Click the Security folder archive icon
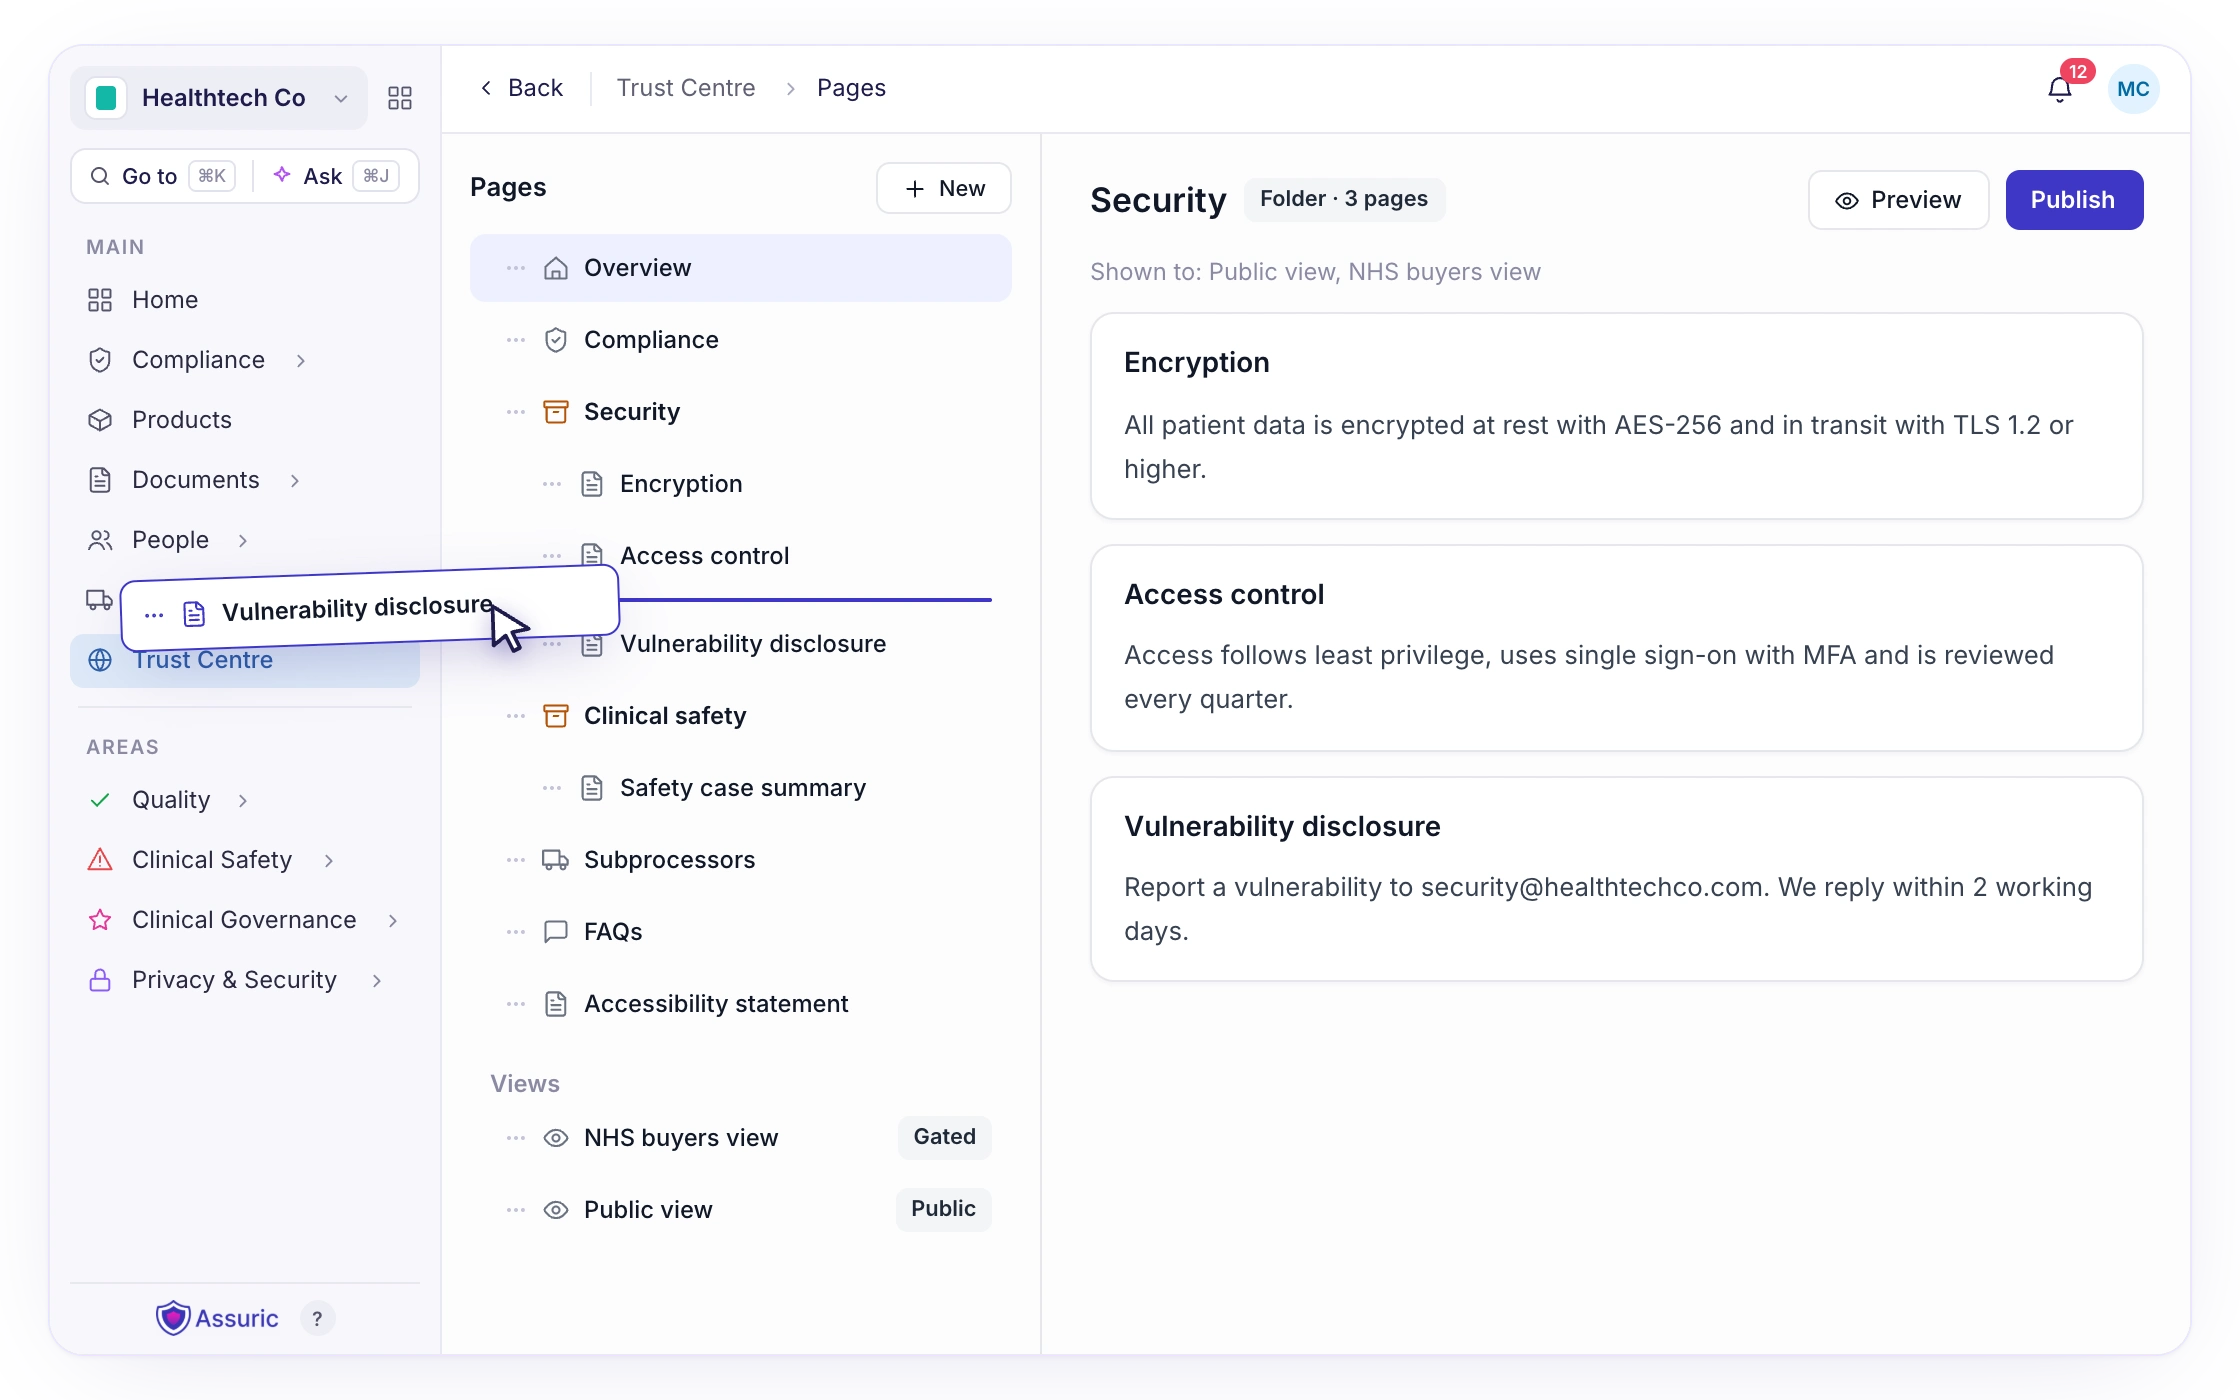 (x=556, y=412)
